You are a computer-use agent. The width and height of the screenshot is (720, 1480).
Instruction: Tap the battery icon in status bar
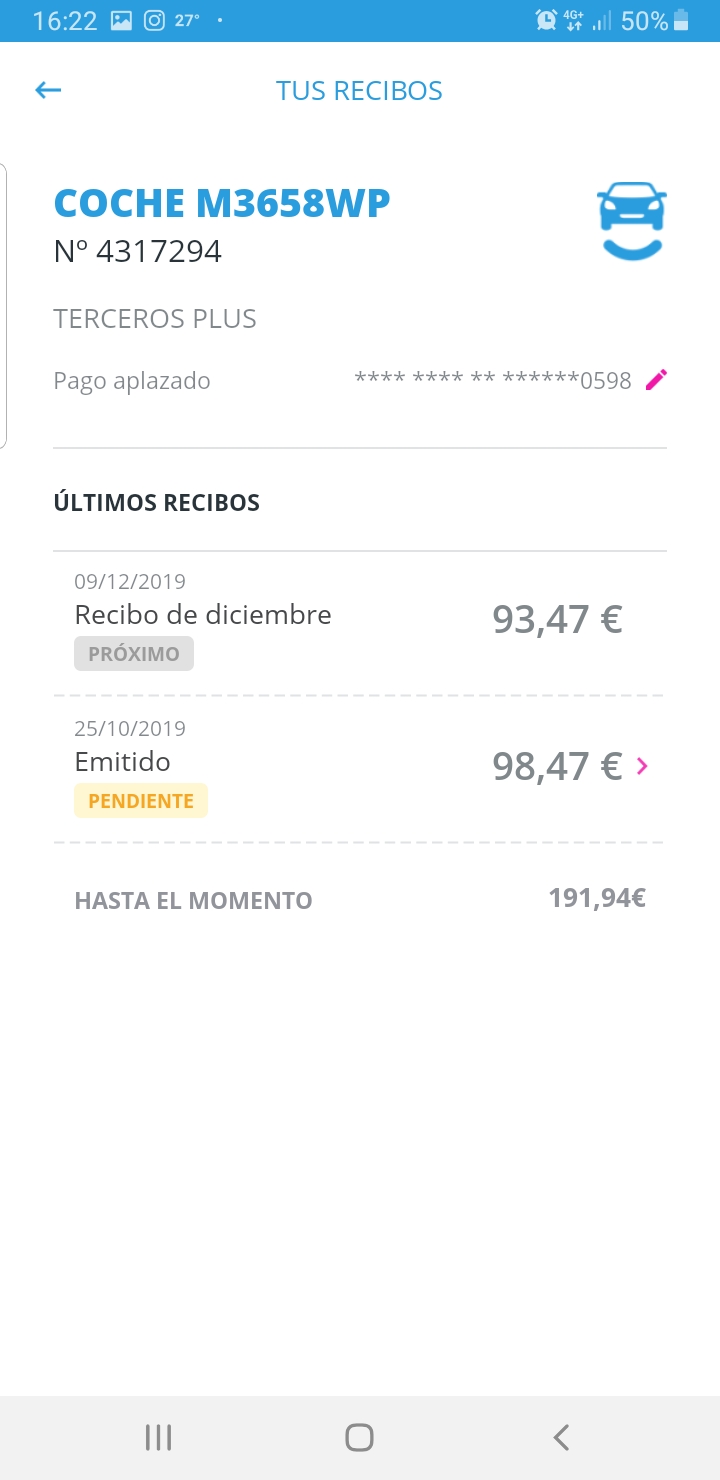(x=682, y=21)
